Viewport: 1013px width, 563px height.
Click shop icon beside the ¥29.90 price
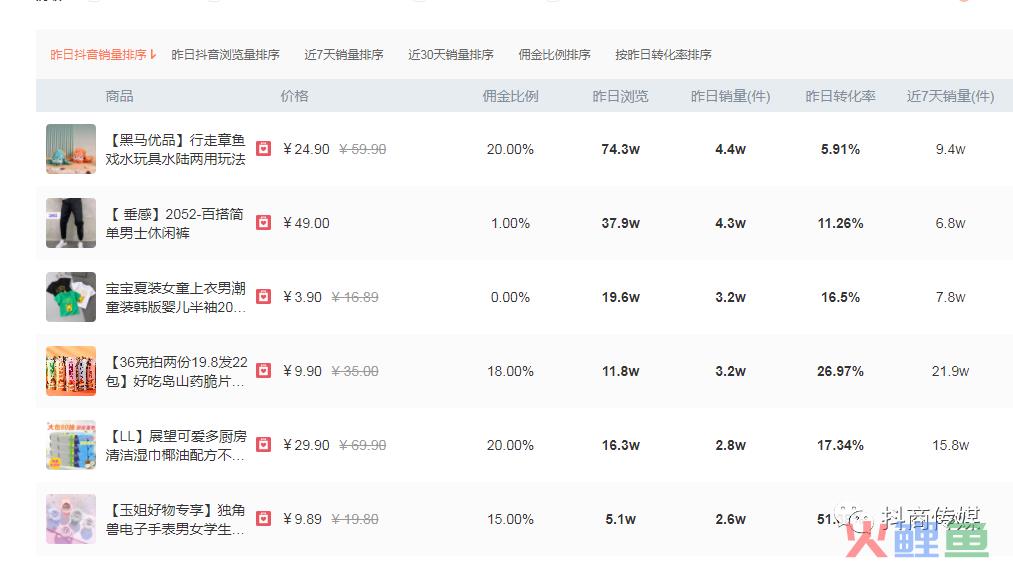264,445
